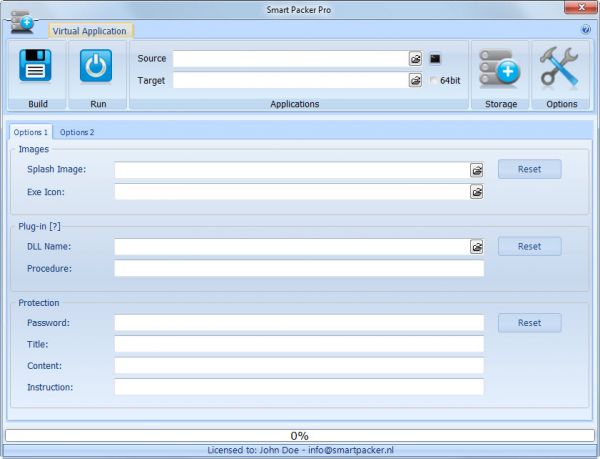Image resolution: width=600 pixels, height=459 pixels.
Task: Focus the Content field
Action: click(299, 366)
